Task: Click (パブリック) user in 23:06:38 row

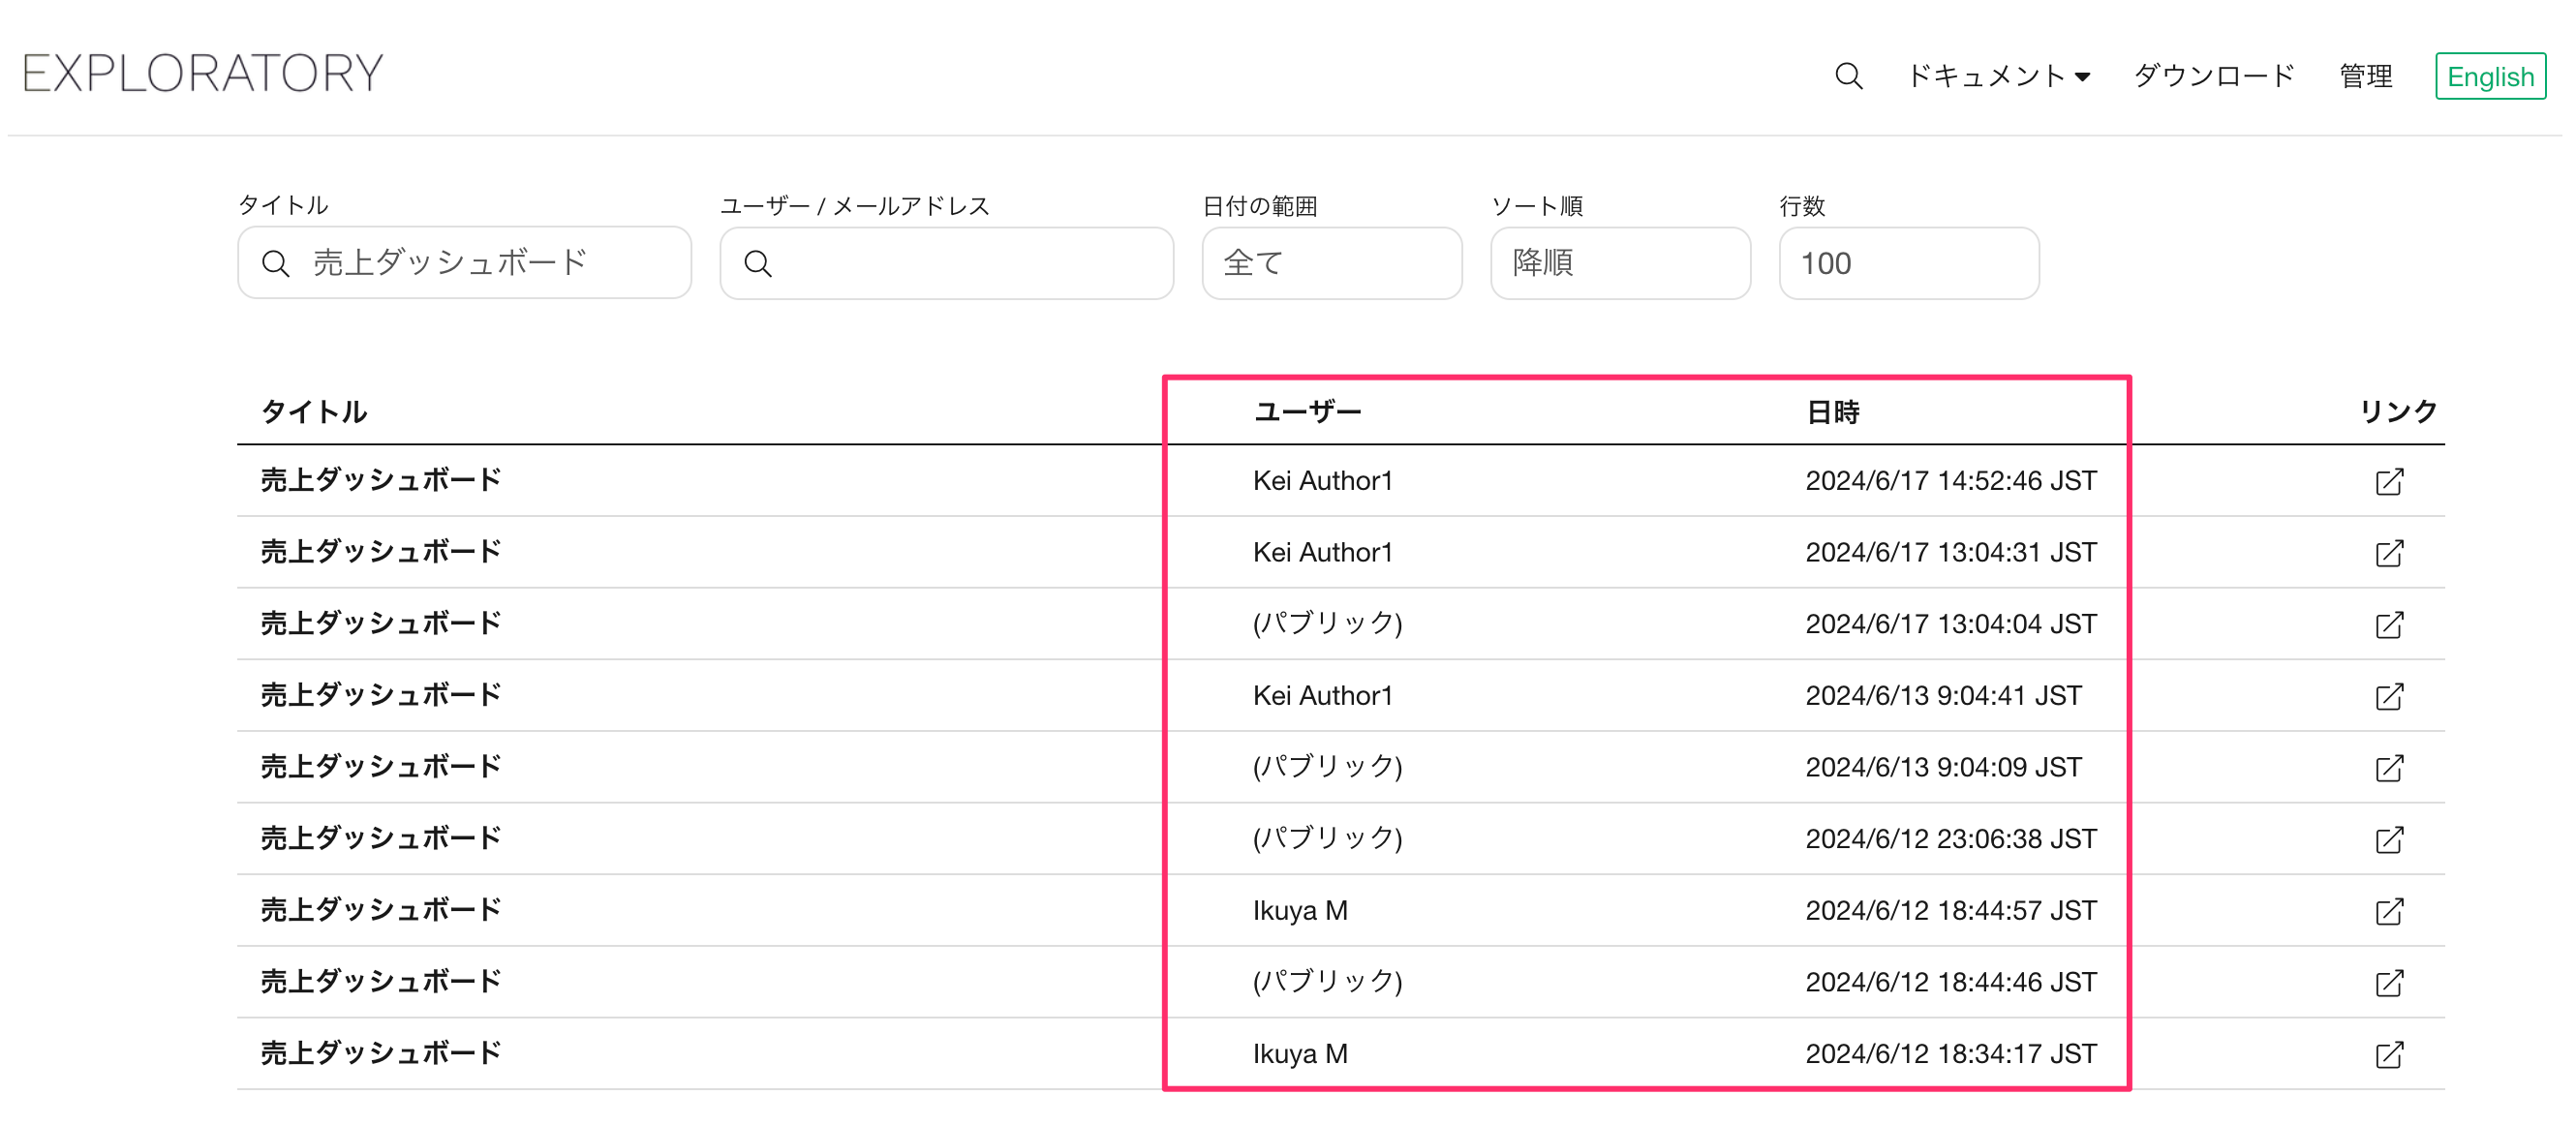Action: tap(1327, 839)
